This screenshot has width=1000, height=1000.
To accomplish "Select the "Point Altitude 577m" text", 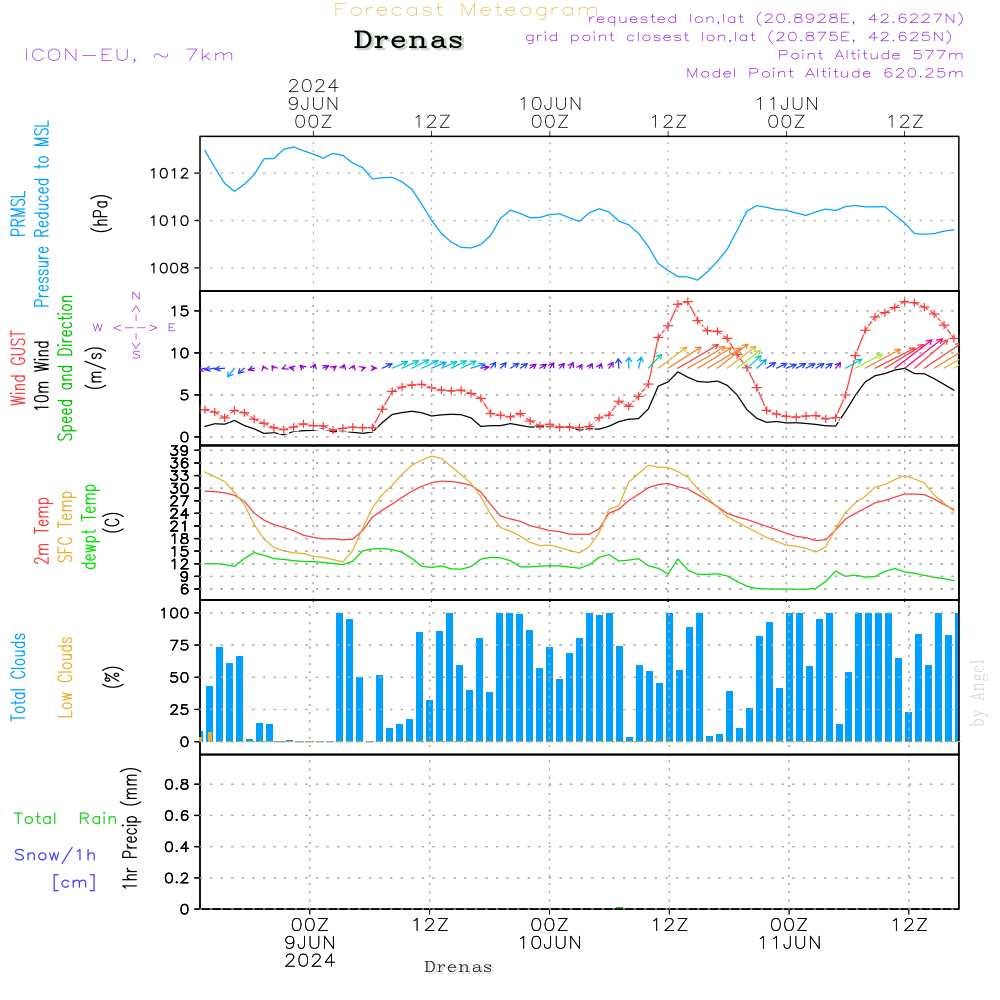I will point(871,55).
